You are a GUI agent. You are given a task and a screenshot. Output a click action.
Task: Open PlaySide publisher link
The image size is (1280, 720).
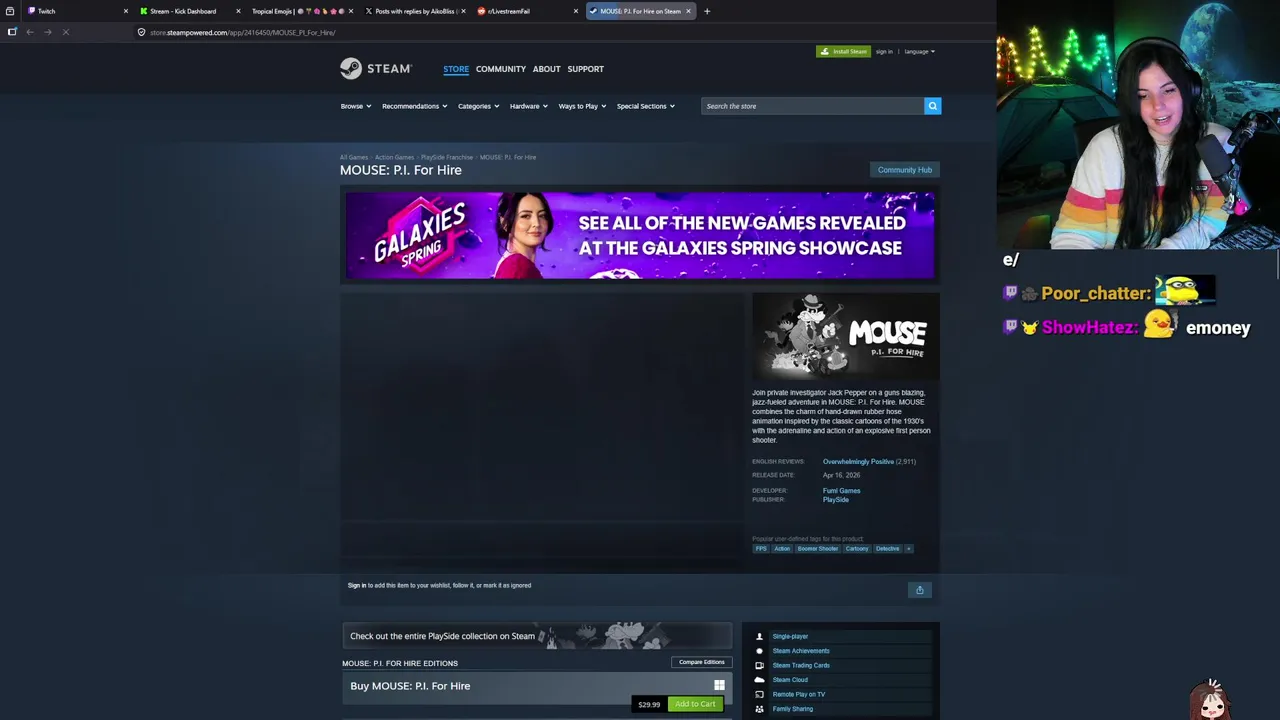click(835, 500)
